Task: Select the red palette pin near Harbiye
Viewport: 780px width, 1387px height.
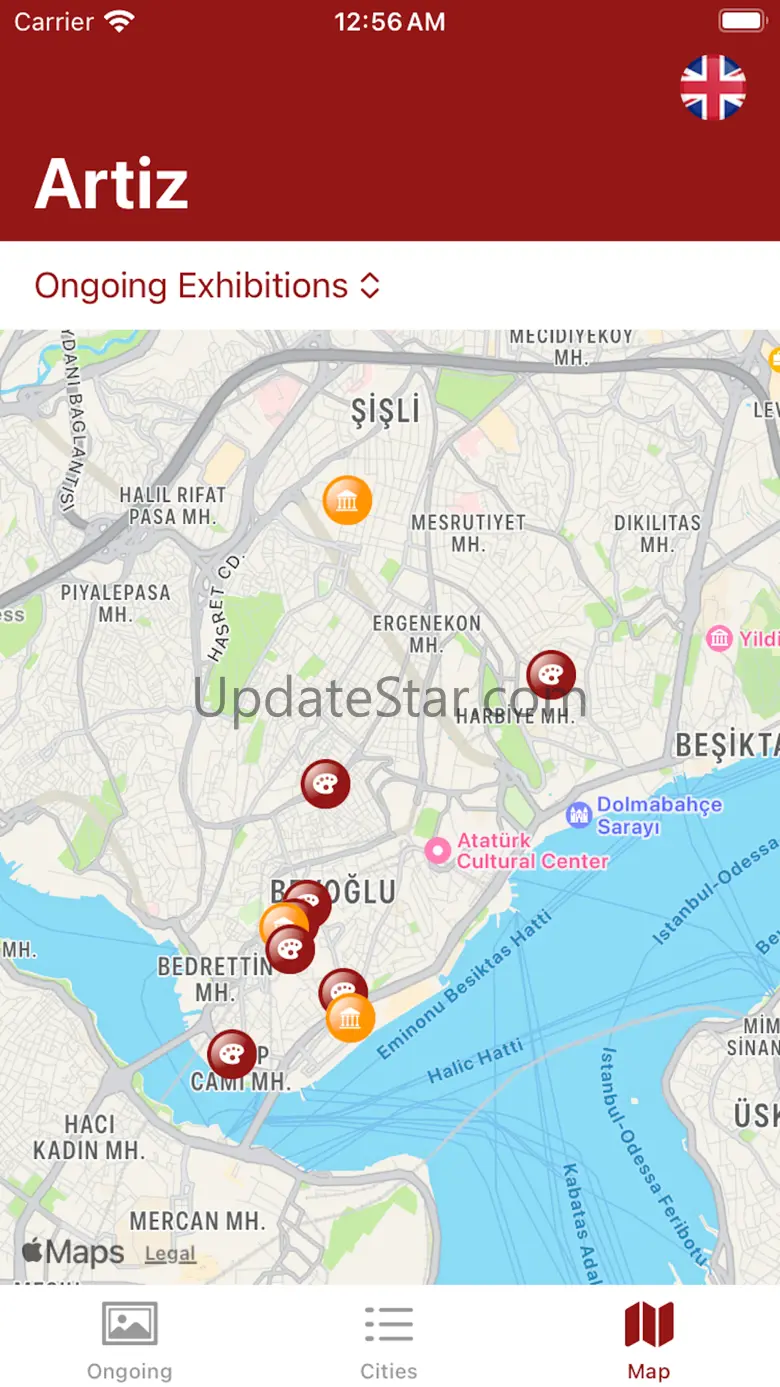Action: tap(551, 675)
